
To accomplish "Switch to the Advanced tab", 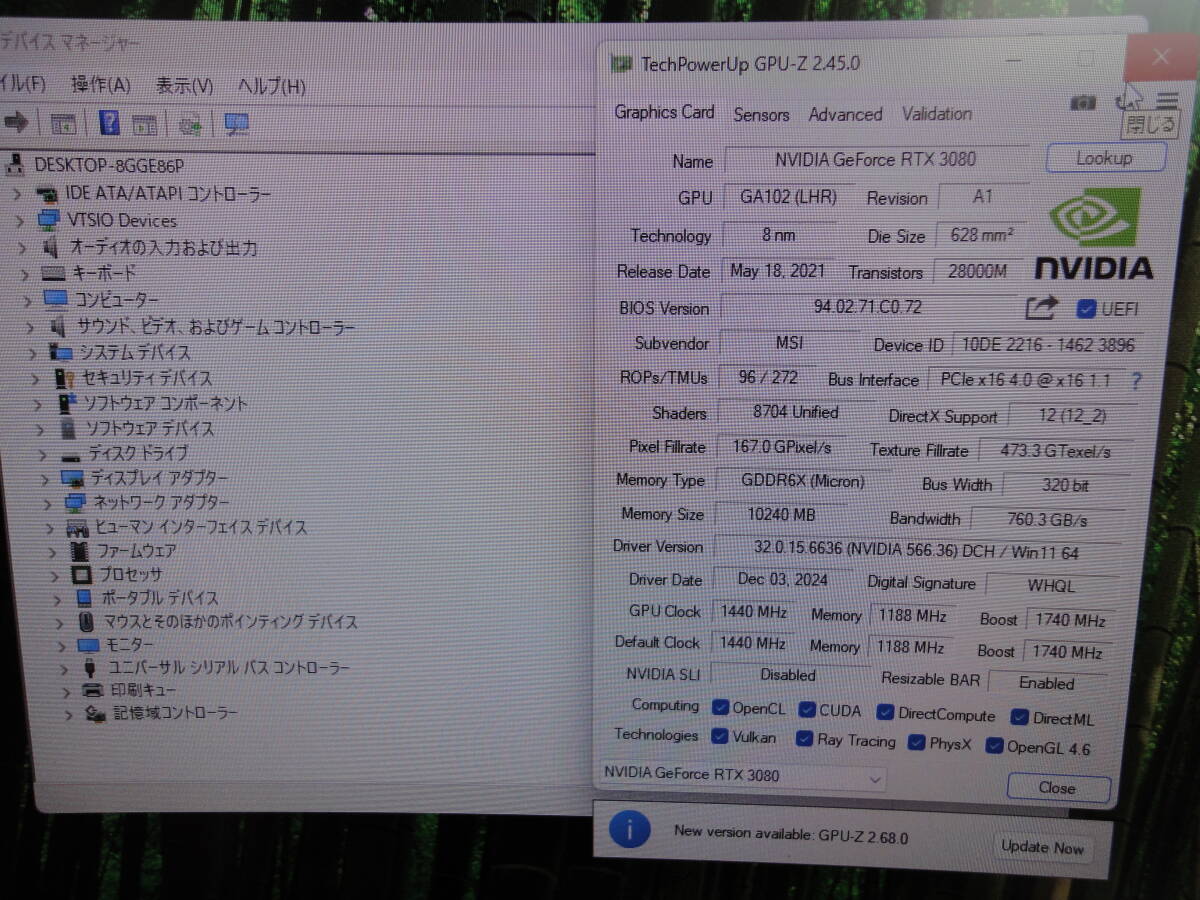I will [845, 114].
